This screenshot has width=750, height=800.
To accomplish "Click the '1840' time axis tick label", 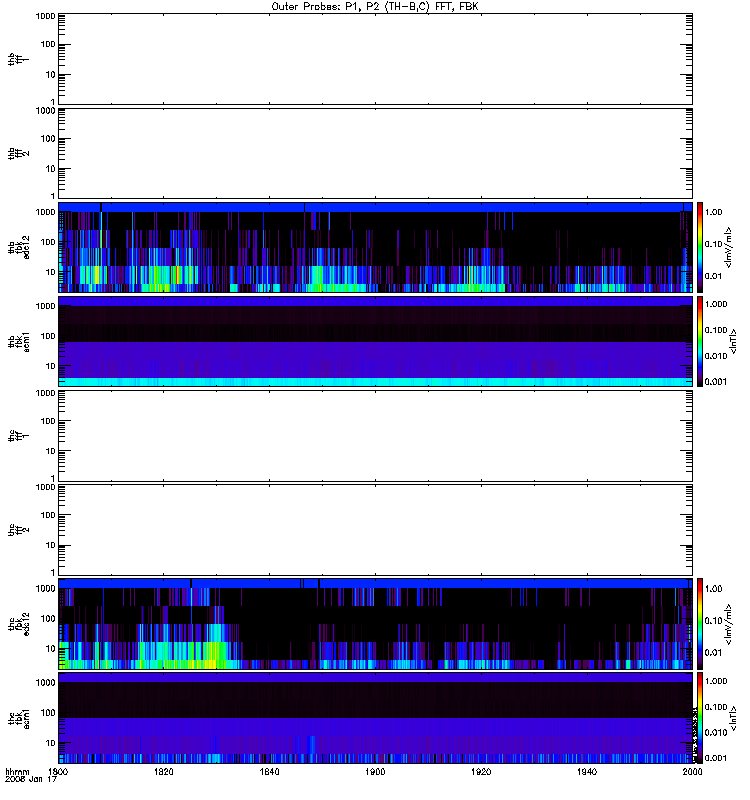I will point(269,771).
